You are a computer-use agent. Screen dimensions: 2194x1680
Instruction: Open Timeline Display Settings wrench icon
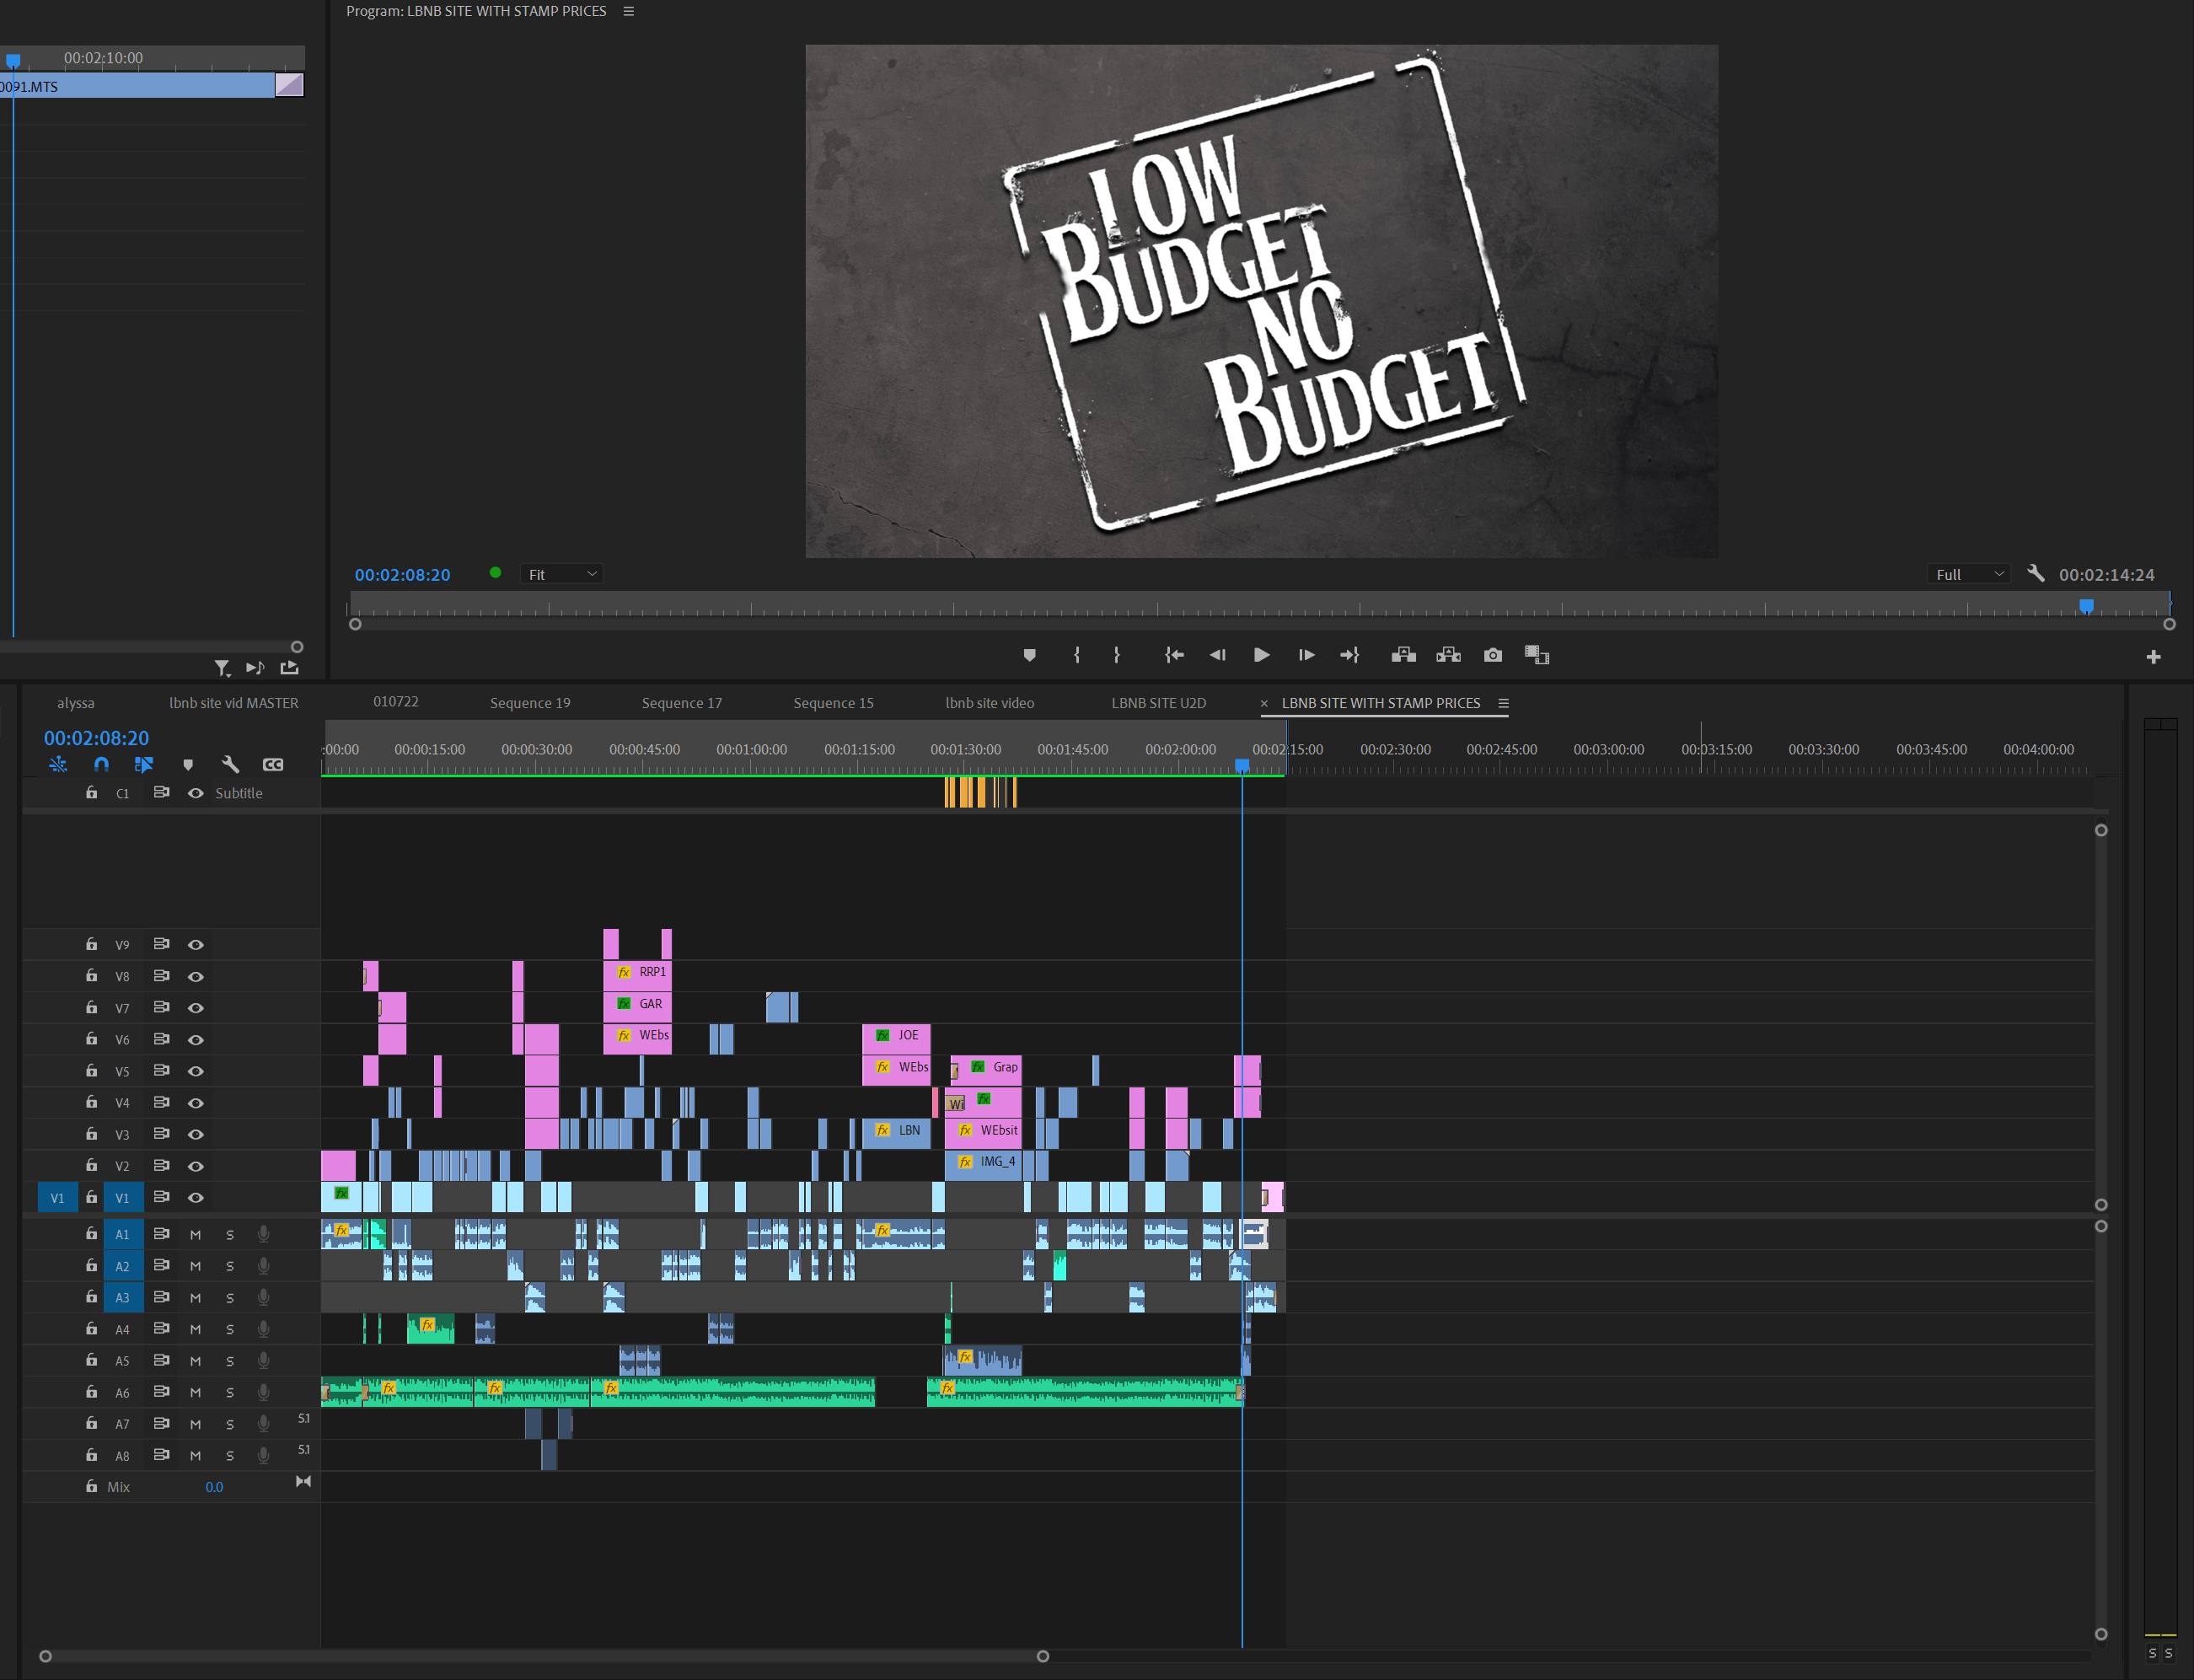pos(230,764)
